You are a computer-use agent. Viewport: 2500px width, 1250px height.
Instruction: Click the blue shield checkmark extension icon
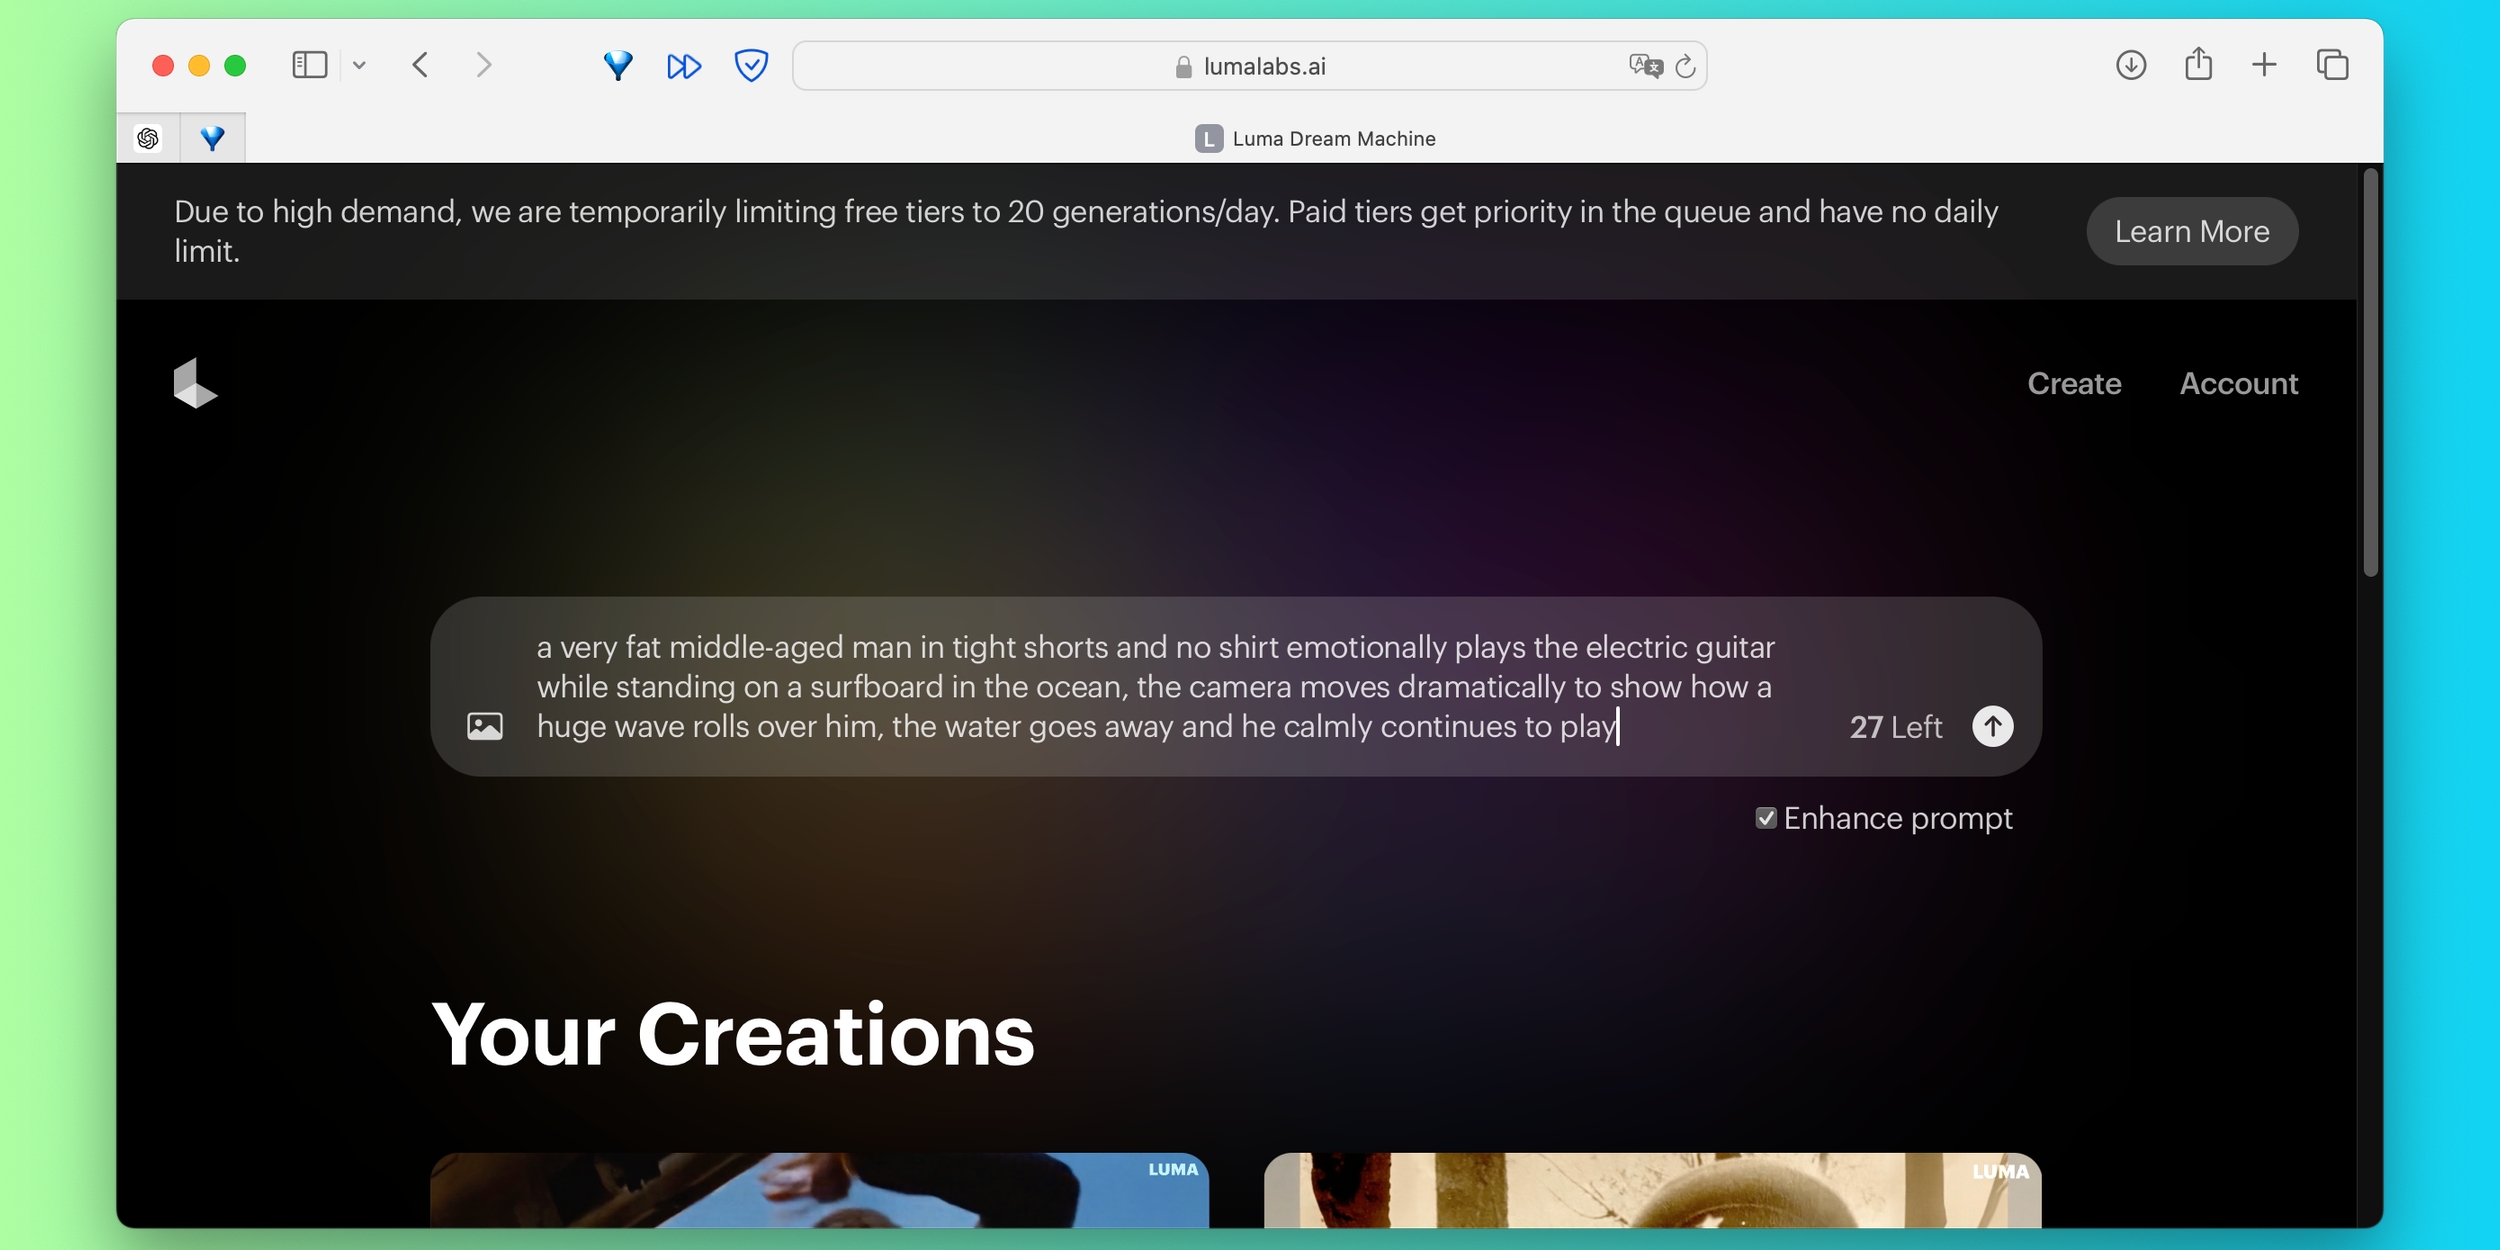[751, 66]
